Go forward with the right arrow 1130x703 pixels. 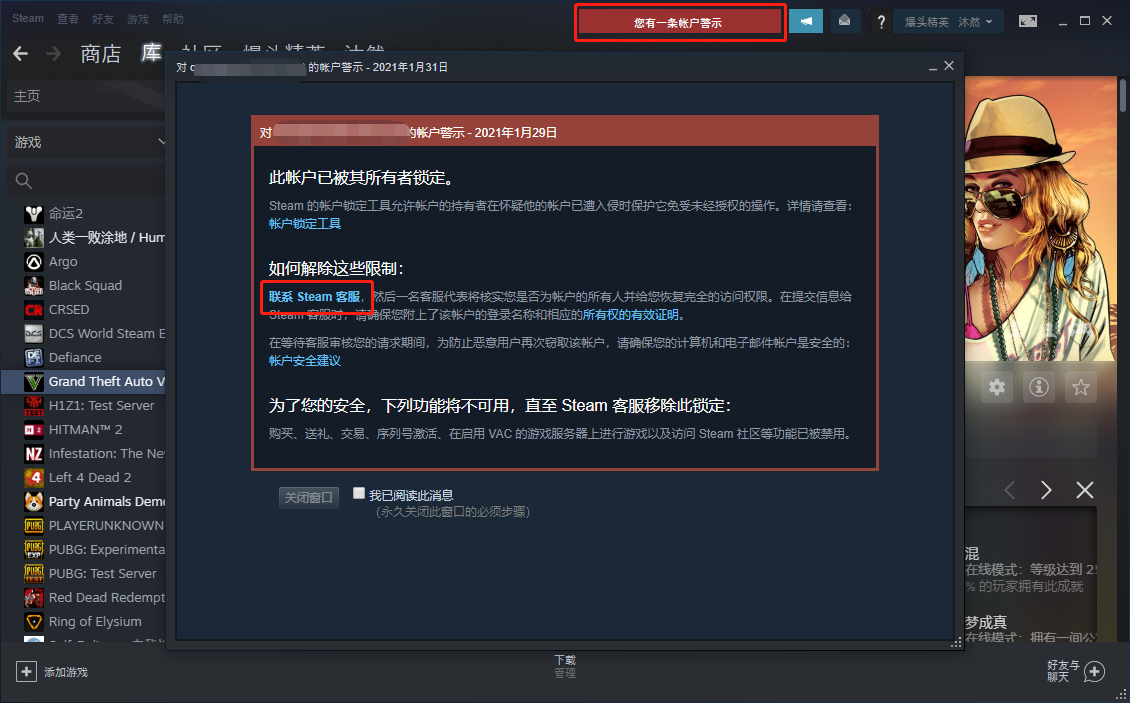click(x=53, y=53)
